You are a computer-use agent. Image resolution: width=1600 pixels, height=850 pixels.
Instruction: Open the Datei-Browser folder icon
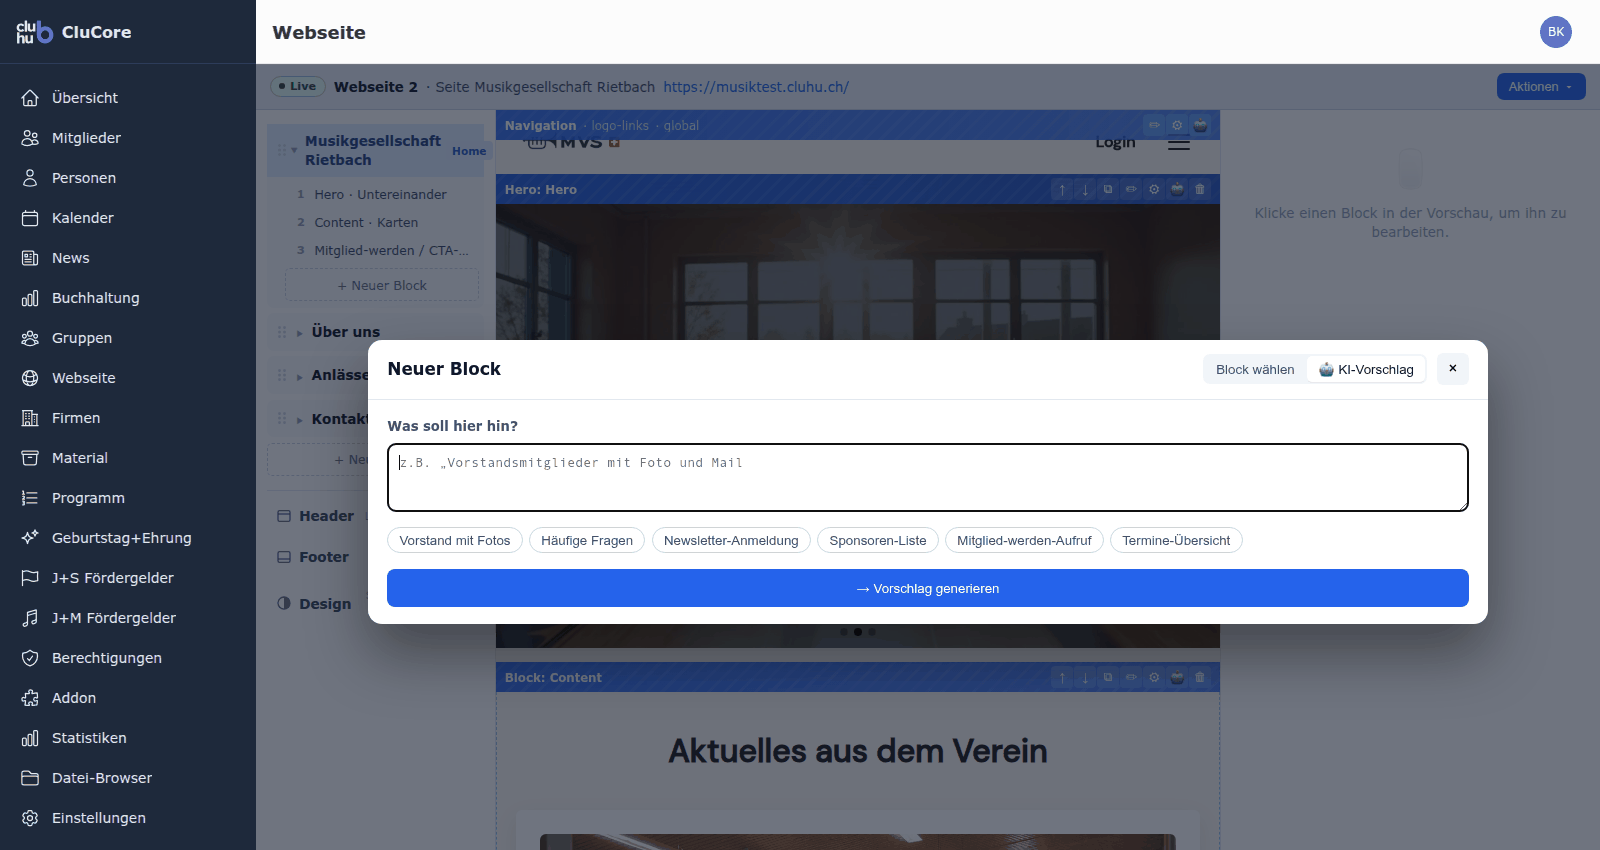click(30, 778)
